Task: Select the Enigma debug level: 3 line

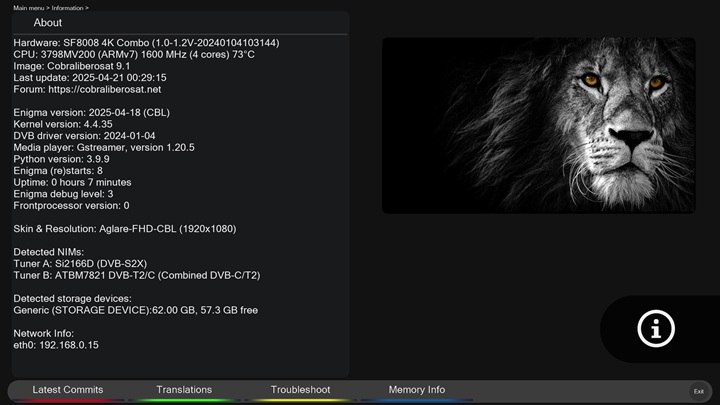Action: click(63, 194)
